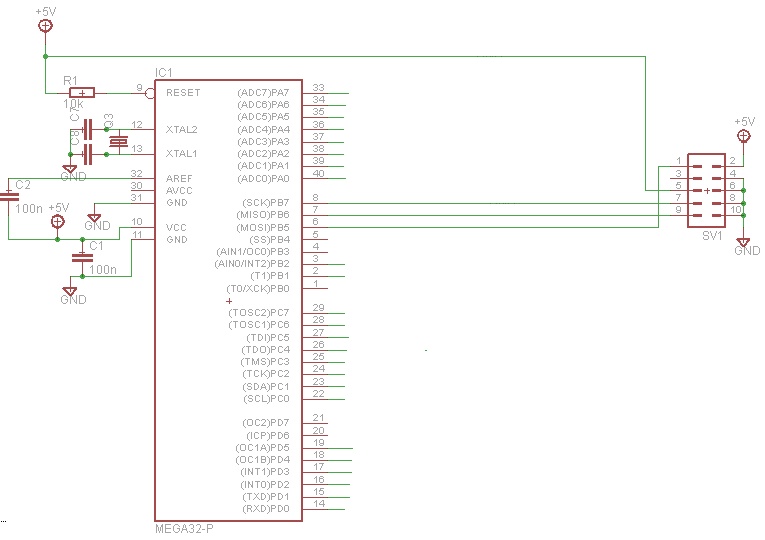Click the GND symbol wired to pin 31
Screen dimensions: 765x540
coord(94,218)
